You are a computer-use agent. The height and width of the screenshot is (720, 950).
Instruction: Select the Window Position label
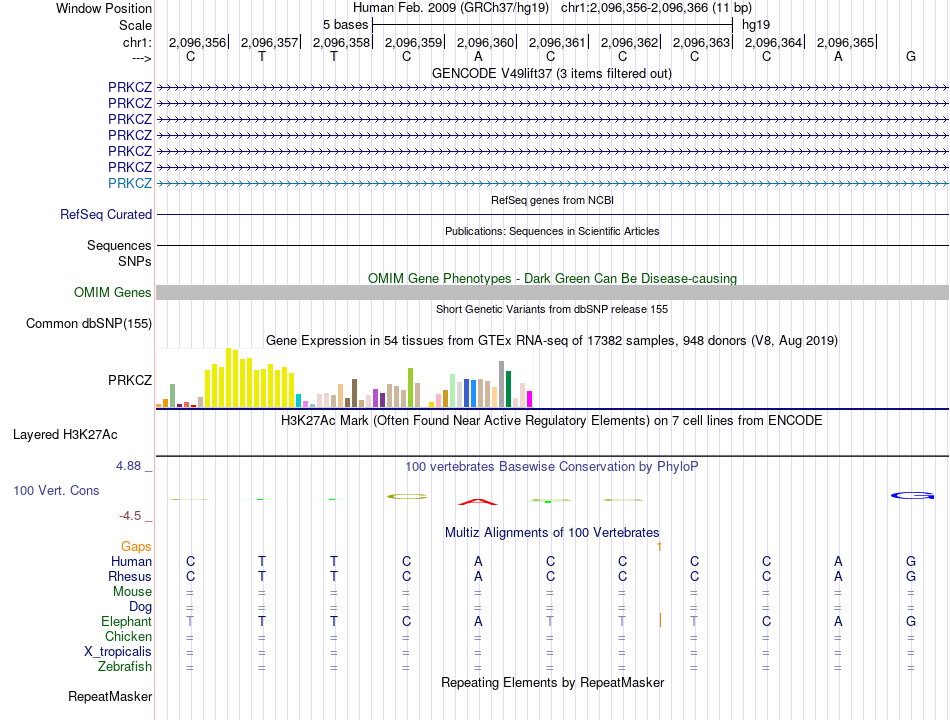[x=104, y=8]
